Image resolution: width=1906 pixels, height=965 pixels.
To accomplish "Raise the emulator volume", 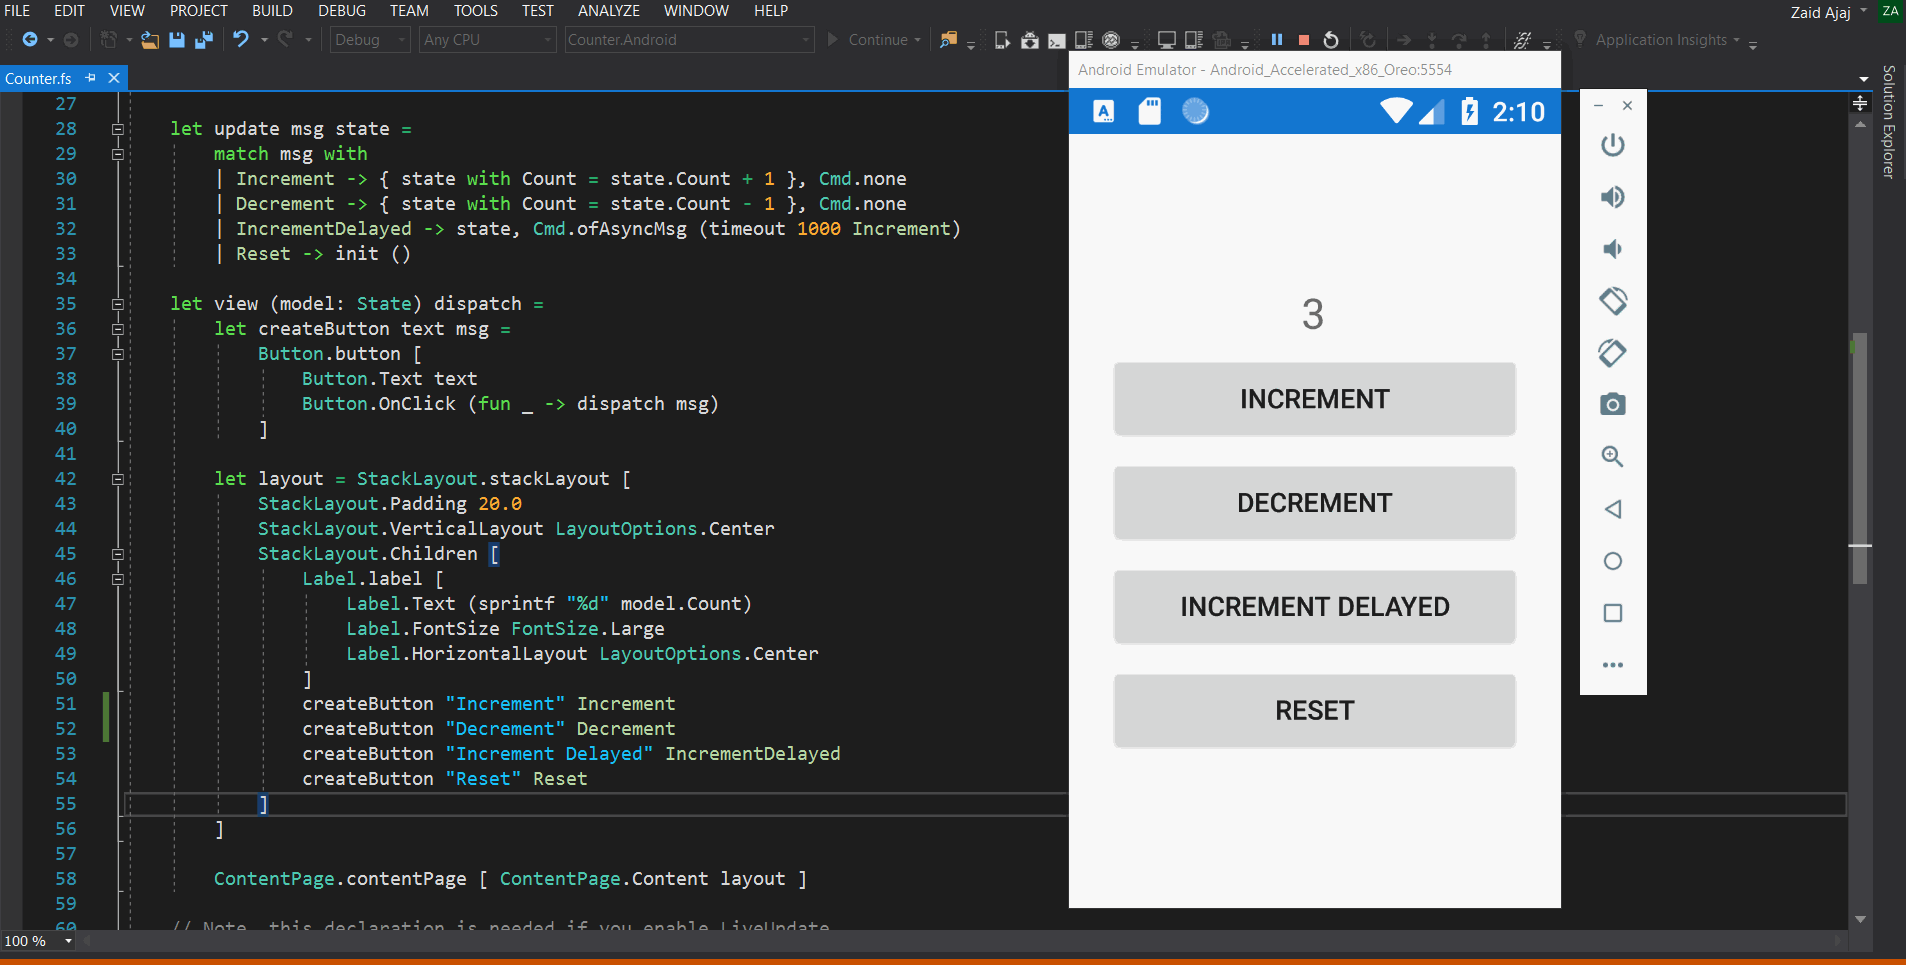I will click(1613, 197).
